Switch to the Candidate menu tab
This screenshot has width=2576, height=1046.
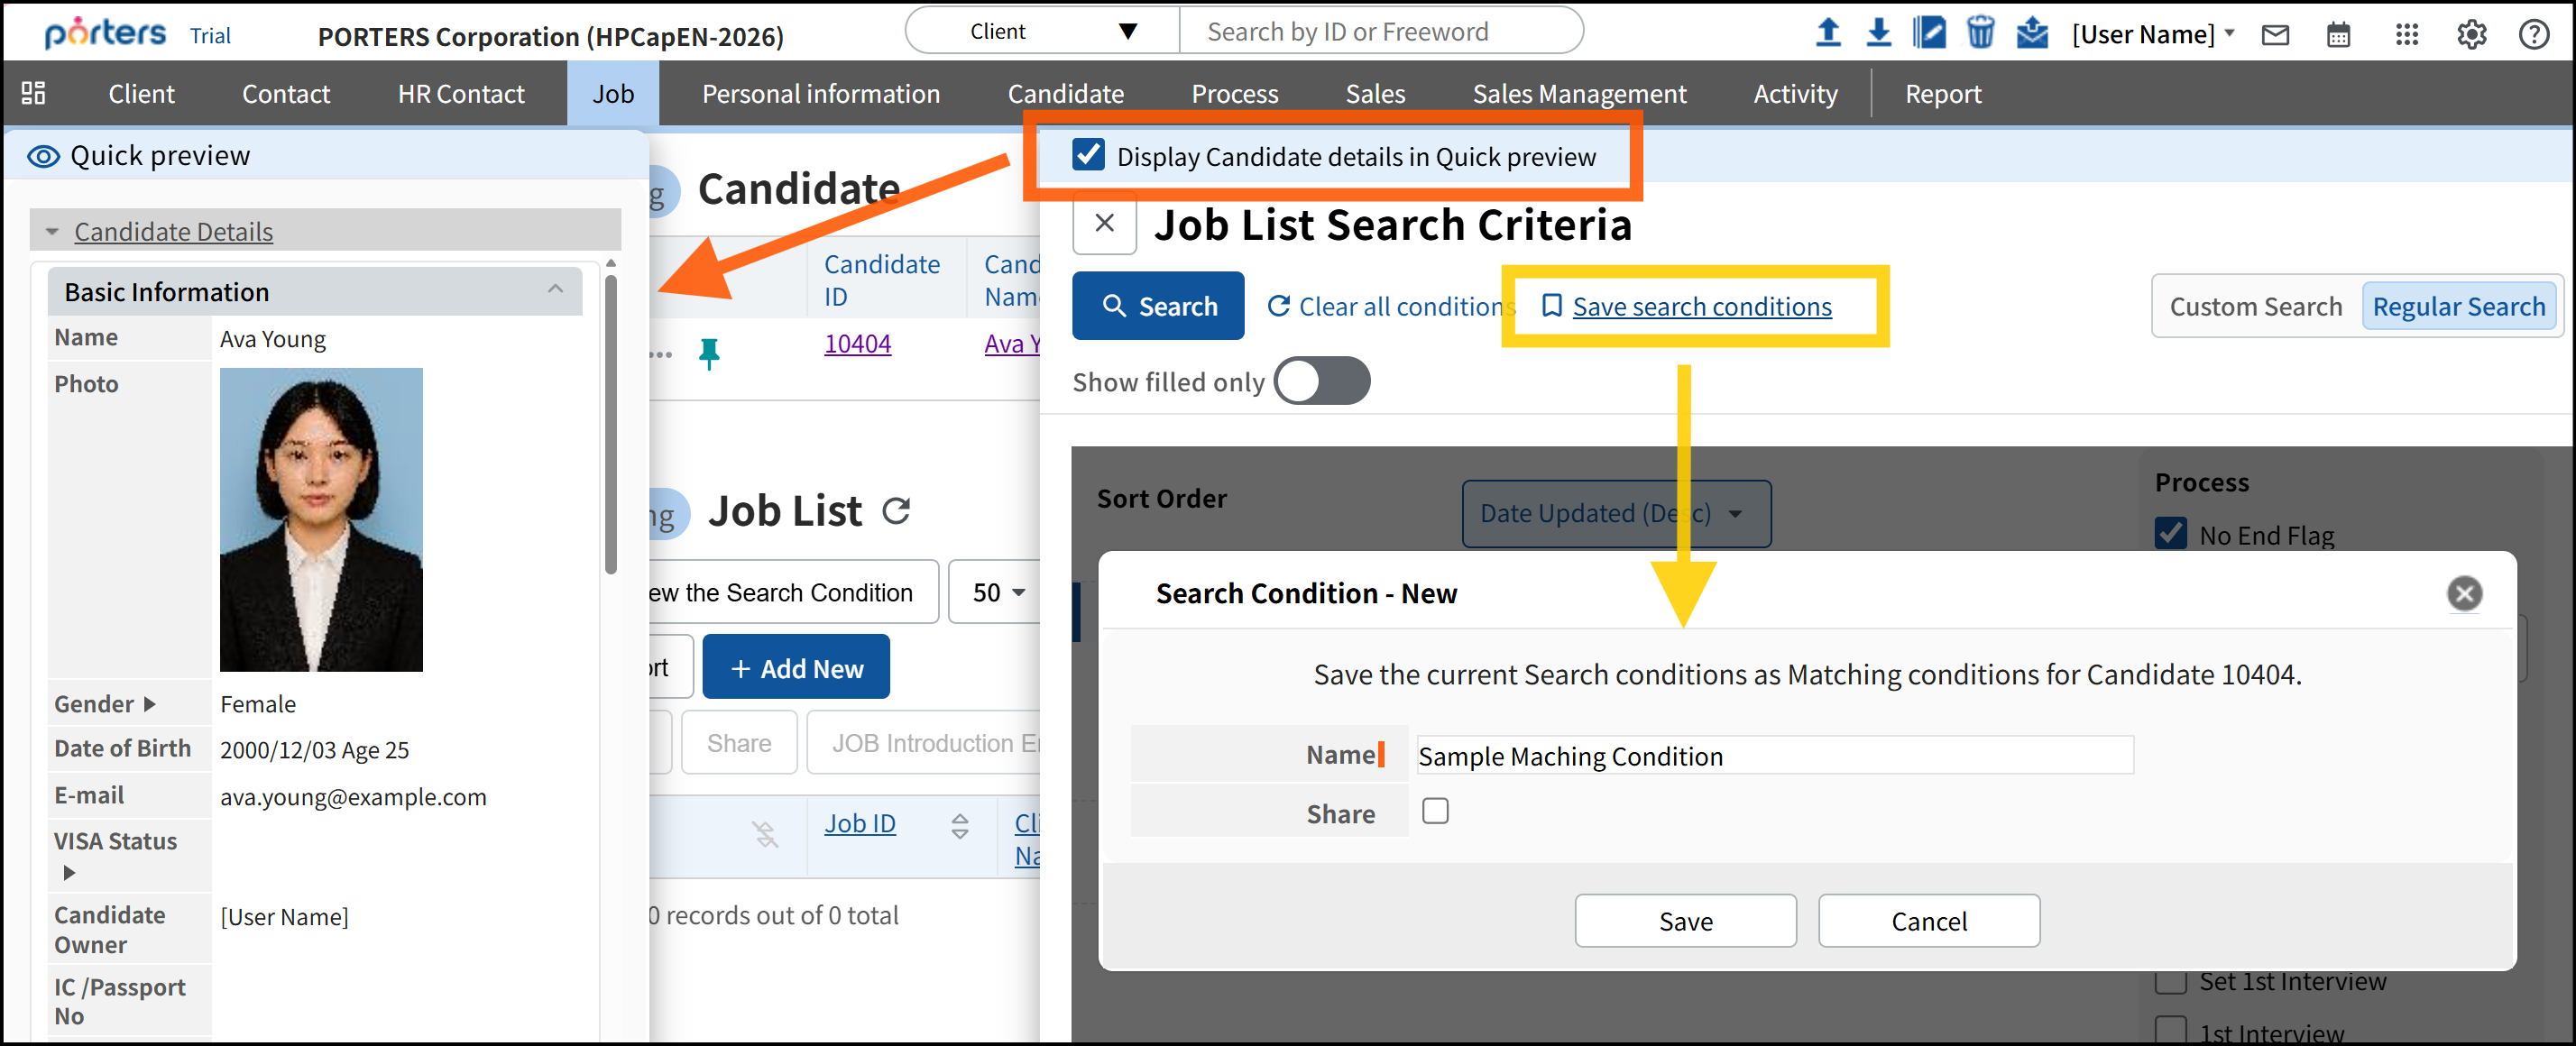coord(1065,94)
